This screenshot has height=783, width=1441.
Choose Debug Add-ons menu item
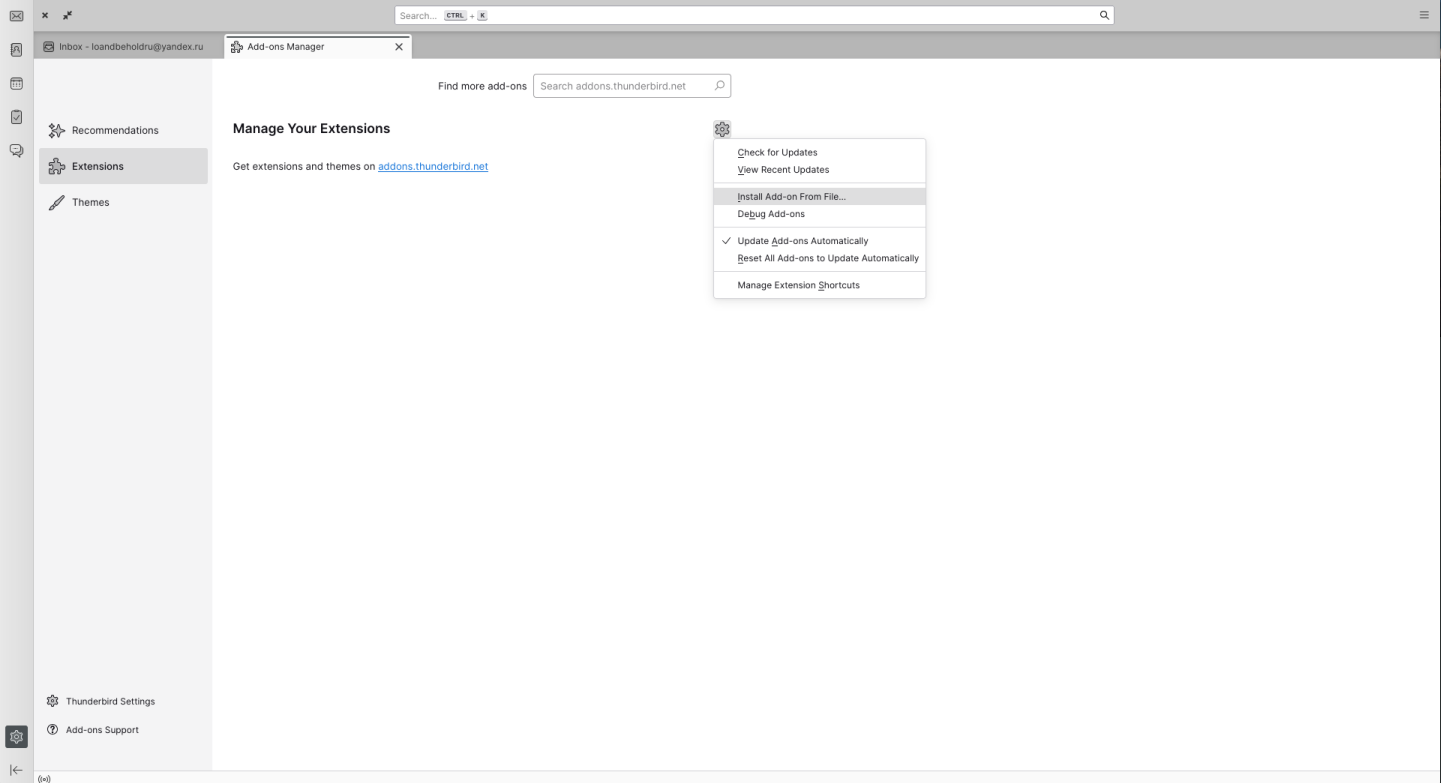pyautogui.click(x=819, y=214)
